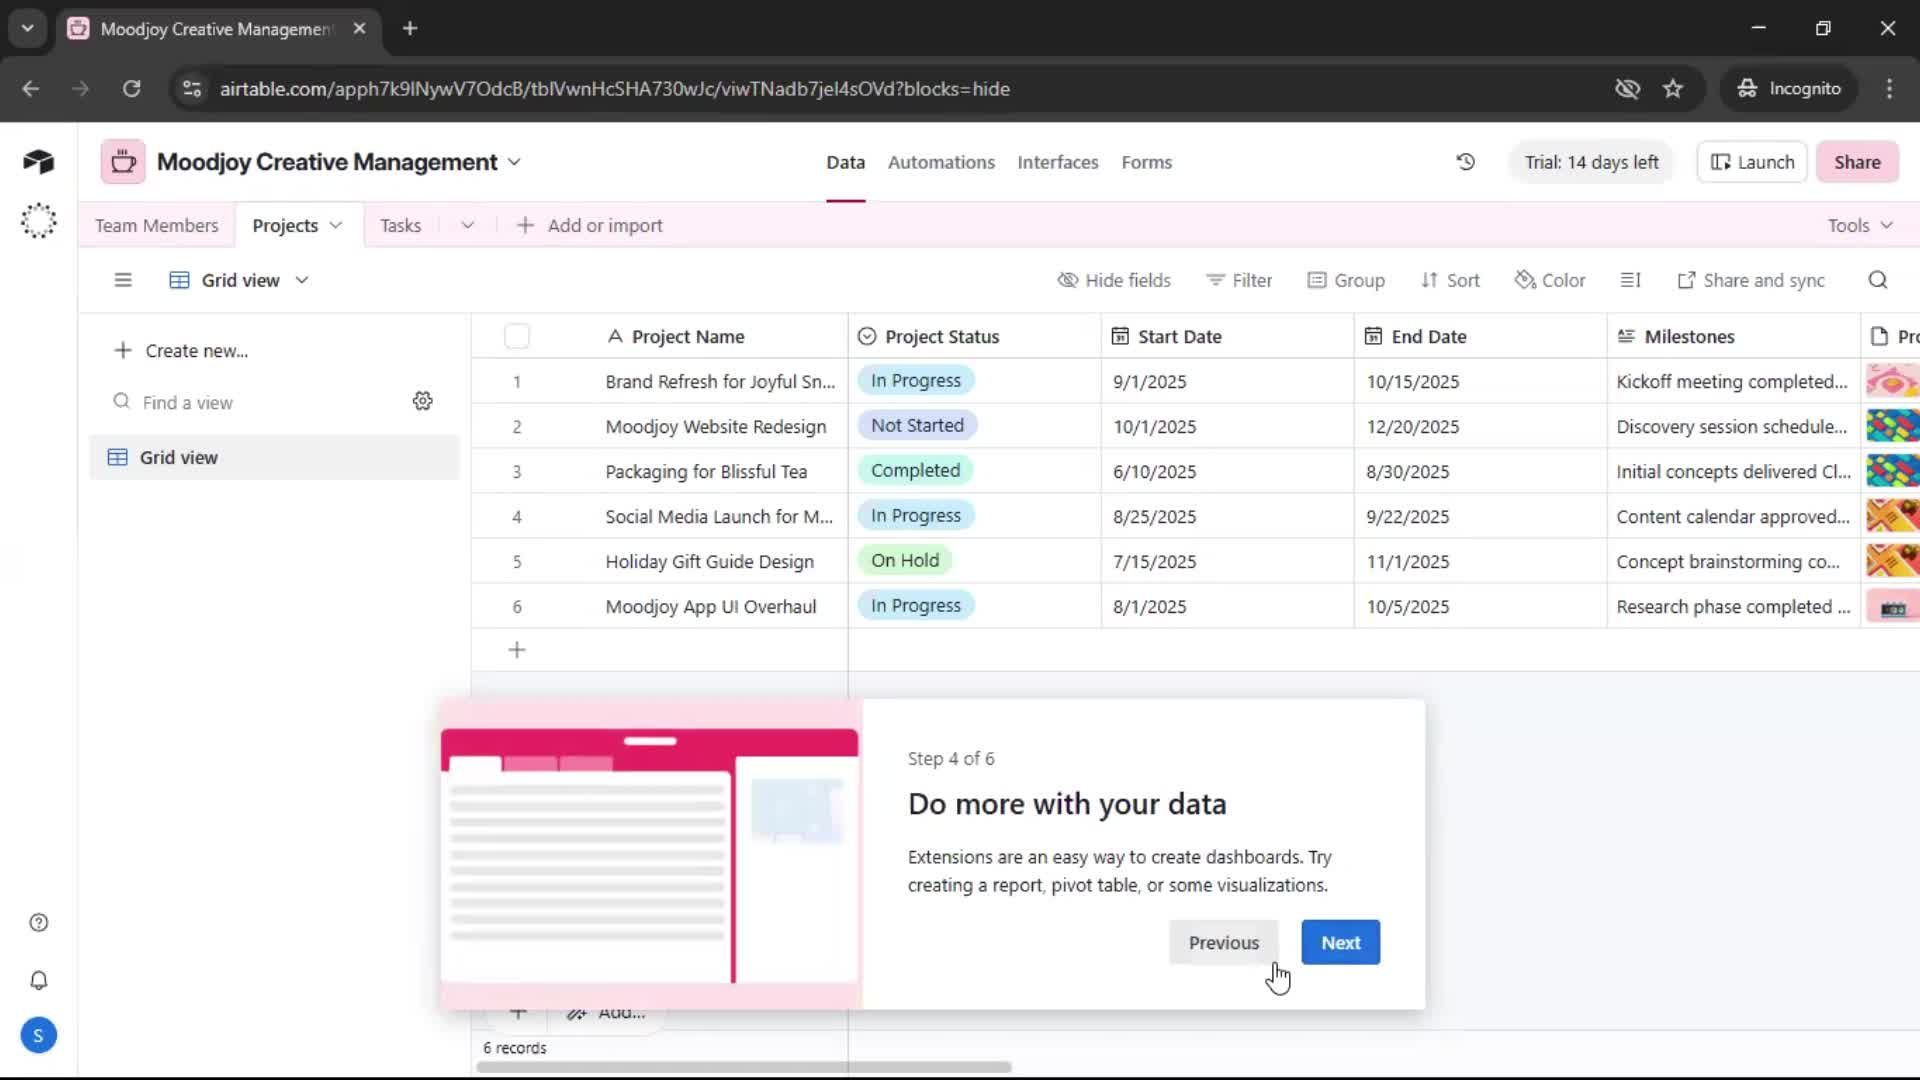Click the site information icon in address bar
Screen dimensions: 1920x1080
(x=192, y=89)
